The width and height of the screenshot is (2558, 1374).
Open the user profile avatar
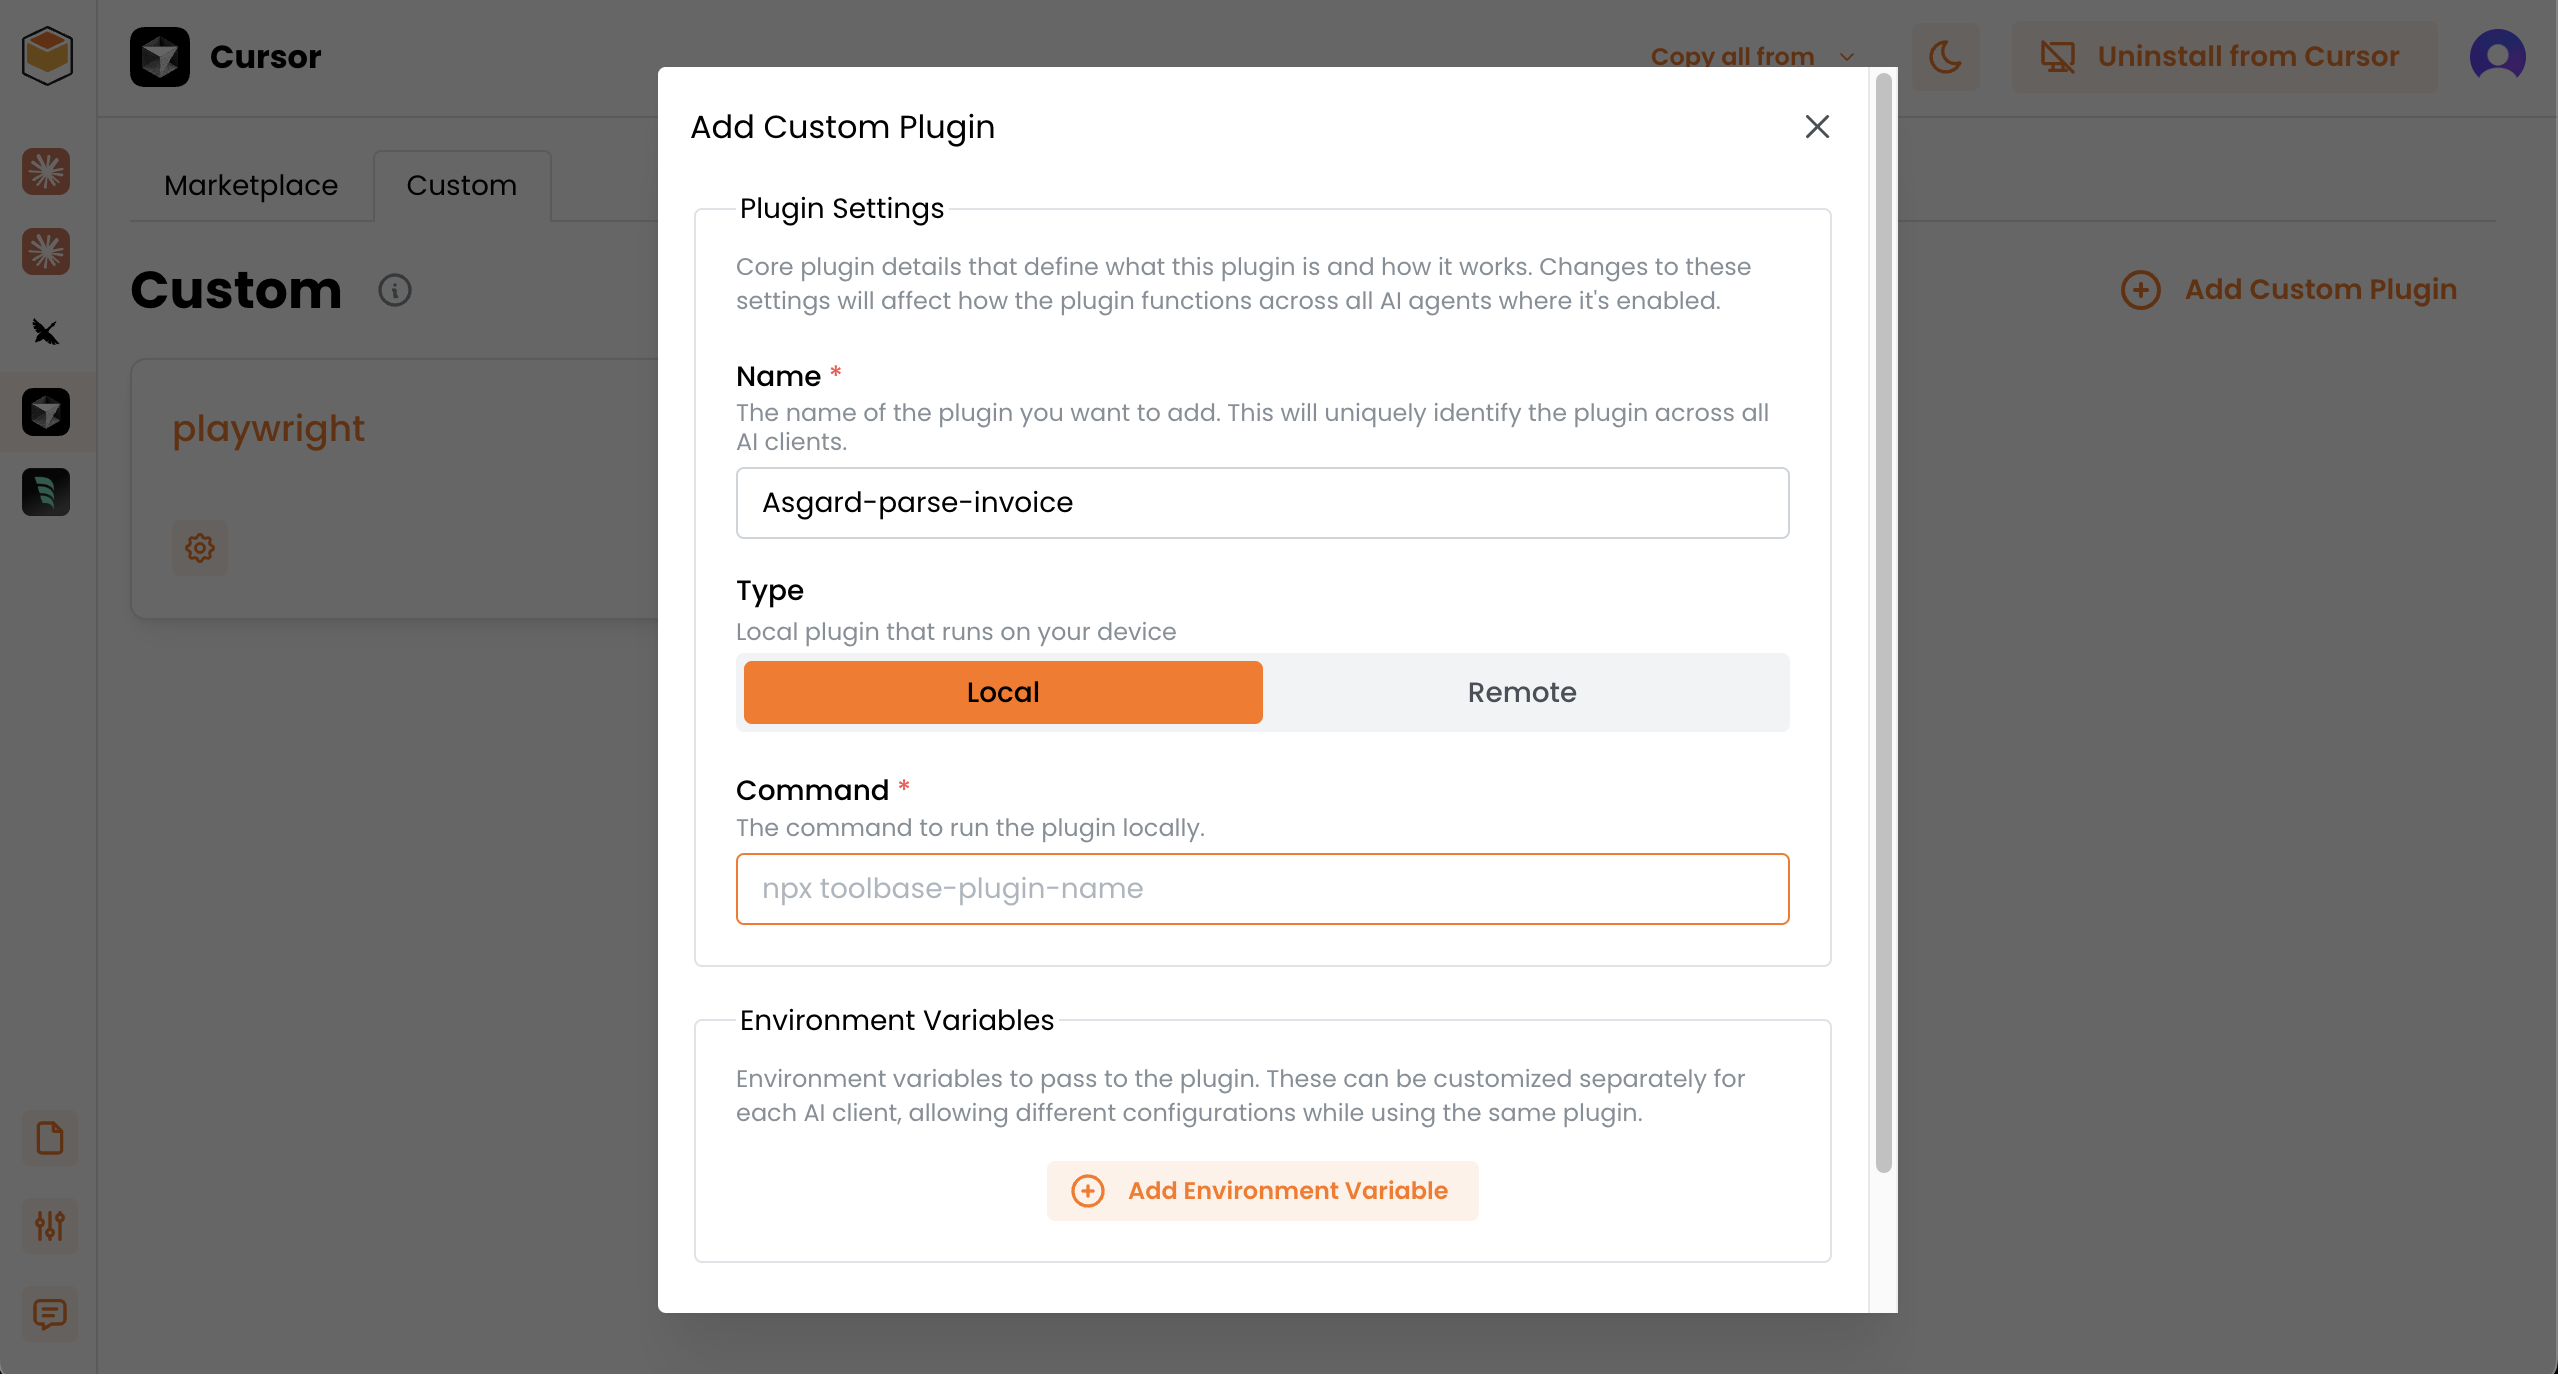pos(2497,57)
